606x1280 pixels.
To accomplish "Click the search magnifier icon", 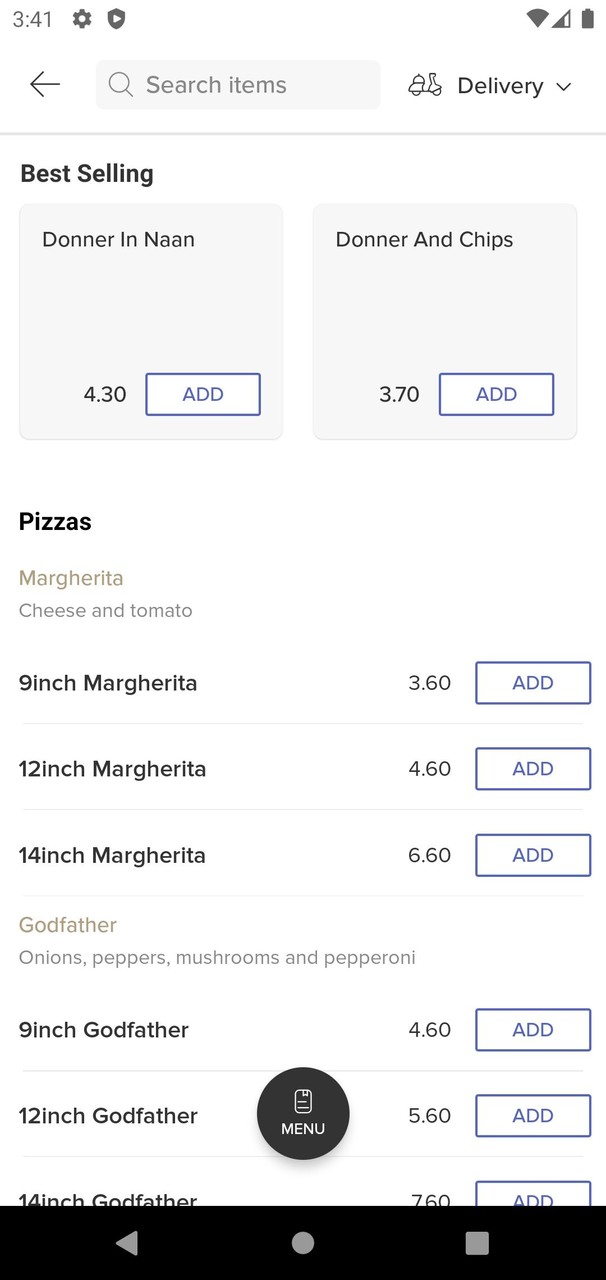I will coord(120,85).
